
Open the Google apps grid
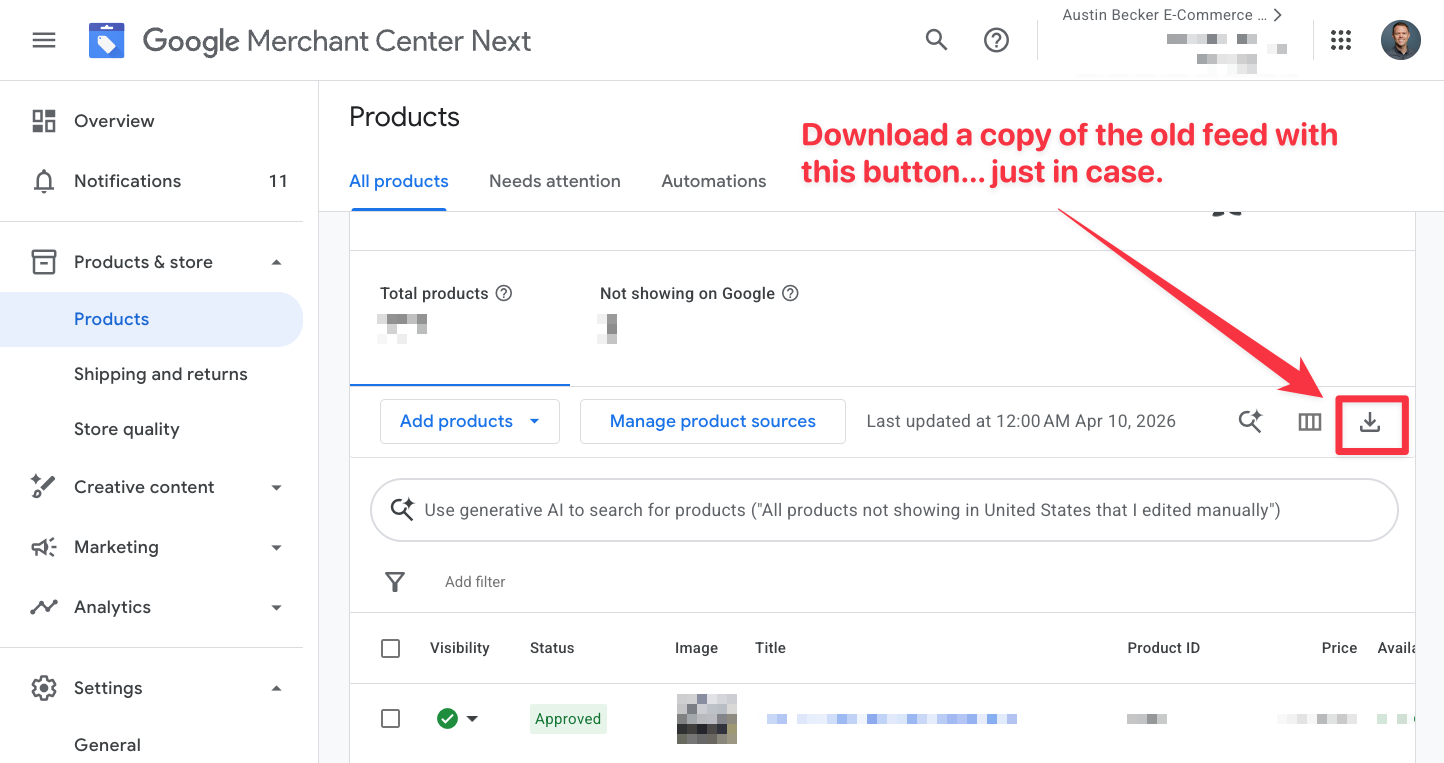coord(1341,40)
